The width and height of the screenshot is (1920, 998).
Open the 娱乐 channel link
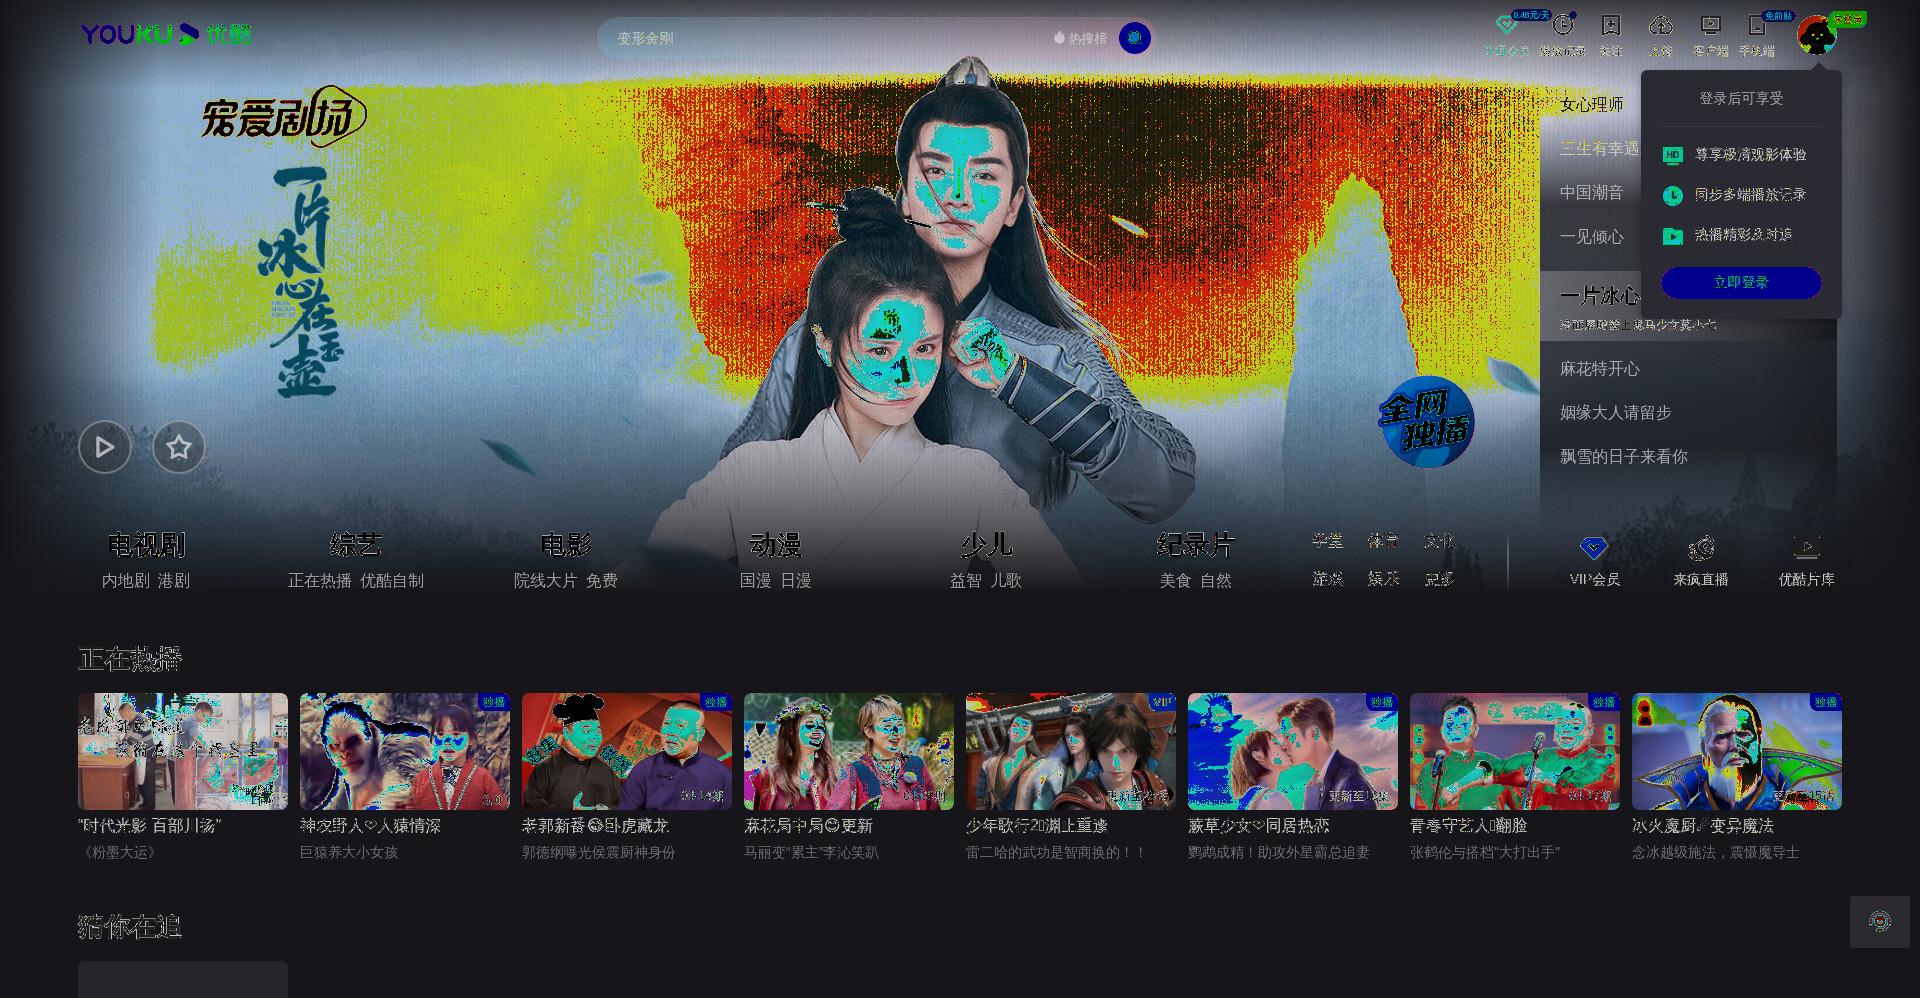[x=1383, y=578]
